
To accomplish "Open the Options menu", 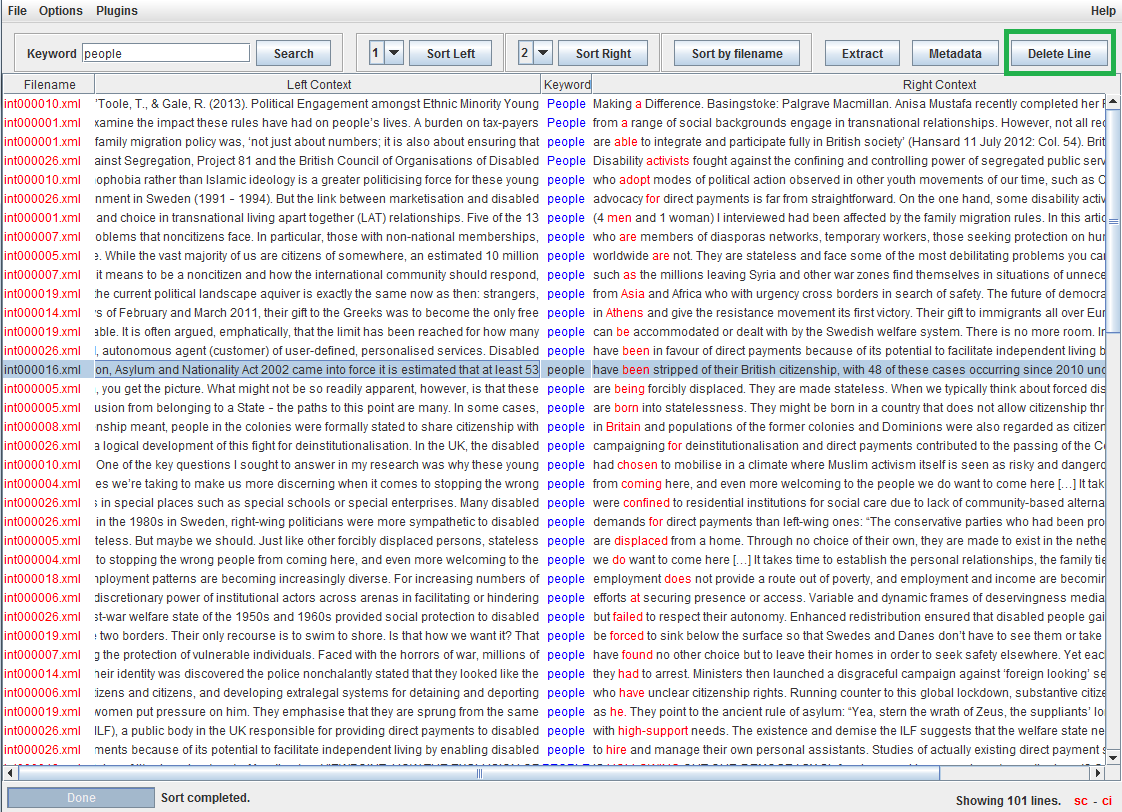I will pyautogui.click(x=61, y=11).
